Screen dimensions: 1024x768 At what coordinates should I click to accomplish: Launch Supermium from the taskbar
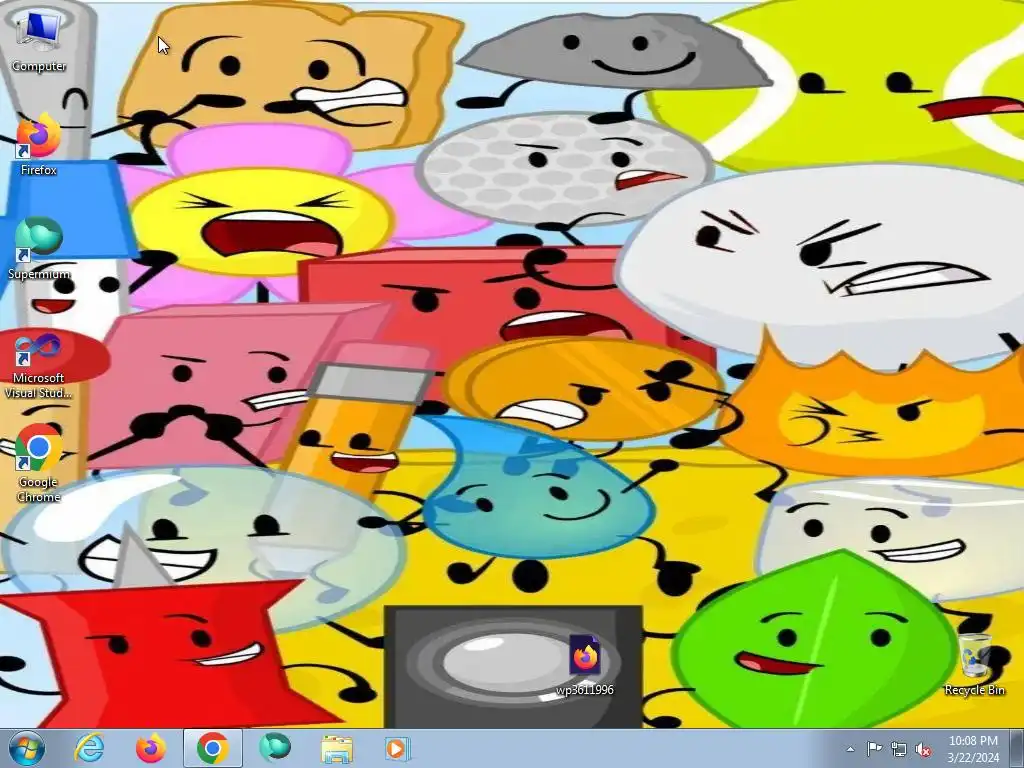[275, 748]
